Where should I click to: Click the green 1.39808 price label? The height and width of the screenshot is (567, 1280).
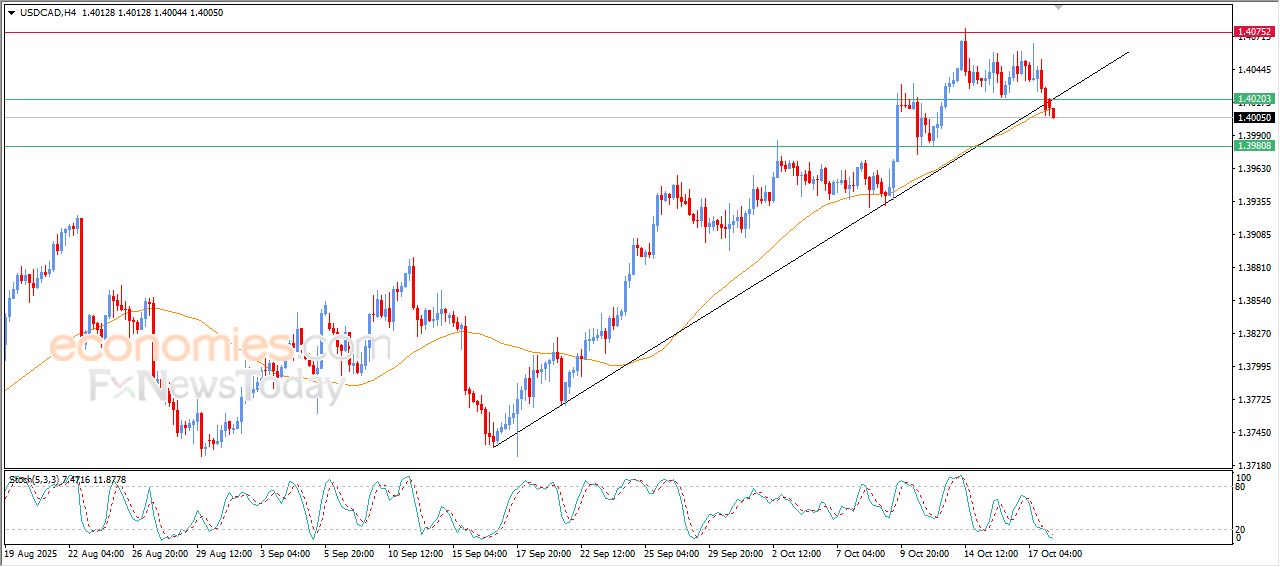point(1254,146)
